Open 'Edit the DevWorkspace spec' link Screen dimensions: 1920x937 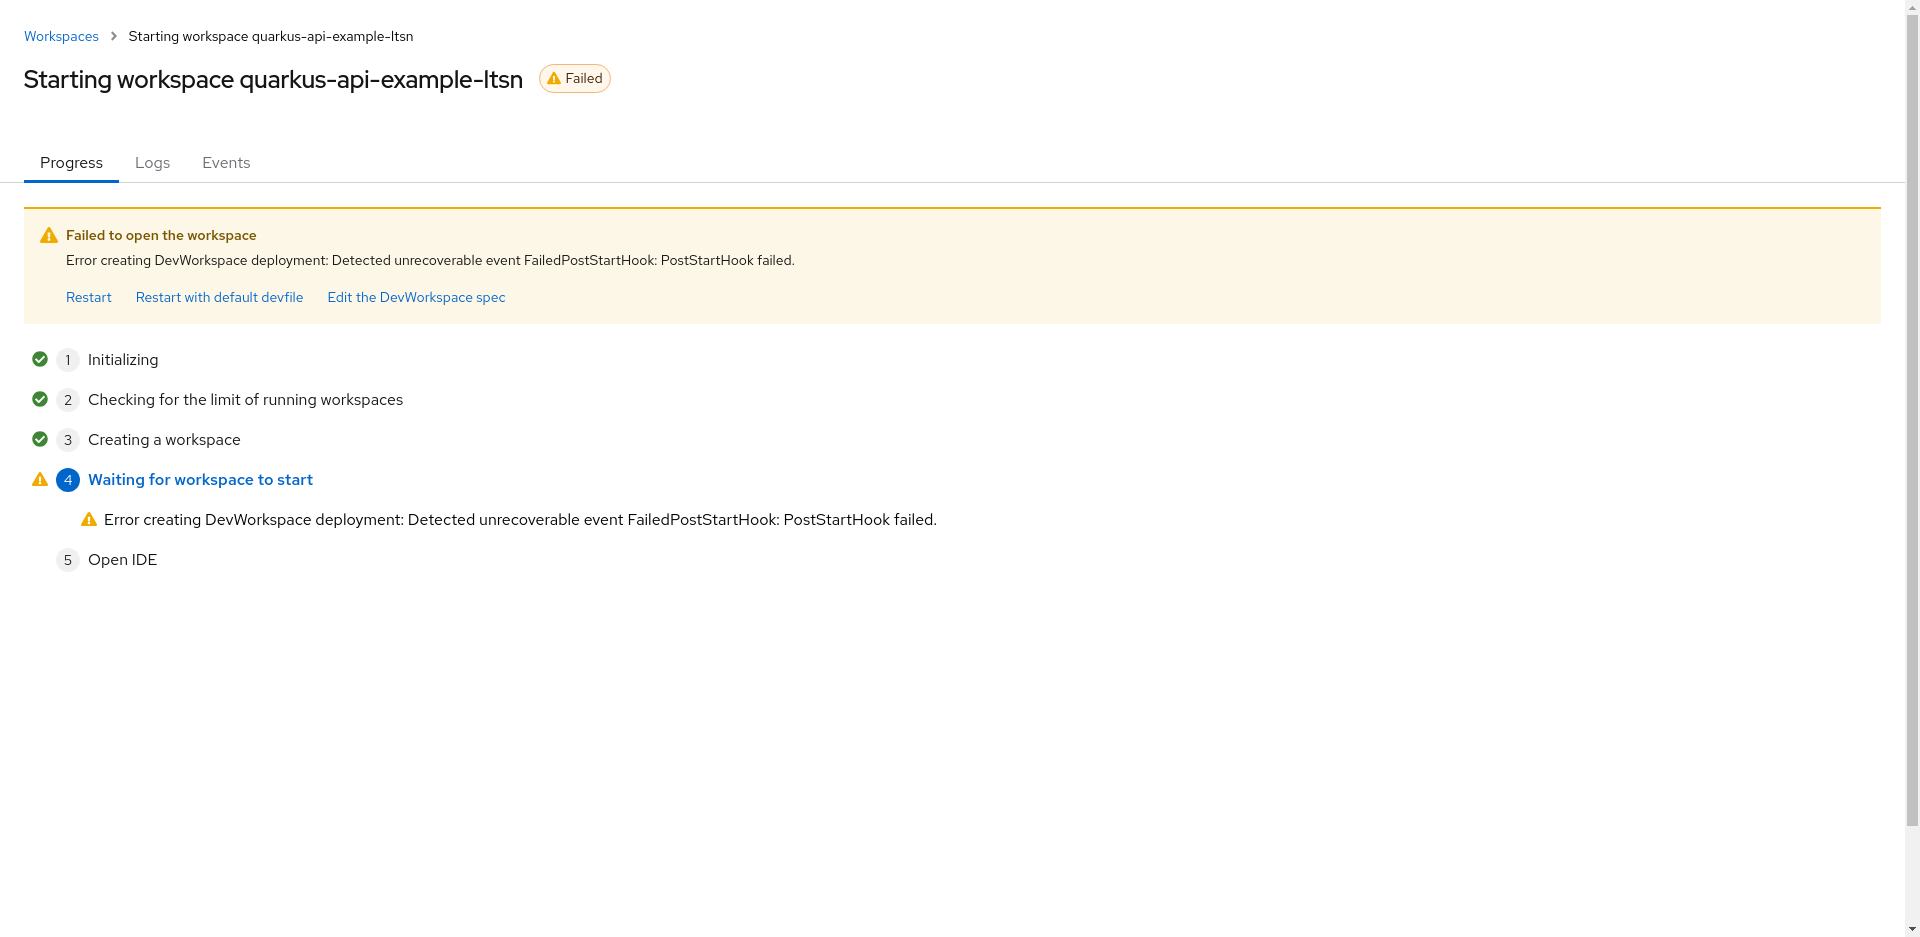(416, 297)
